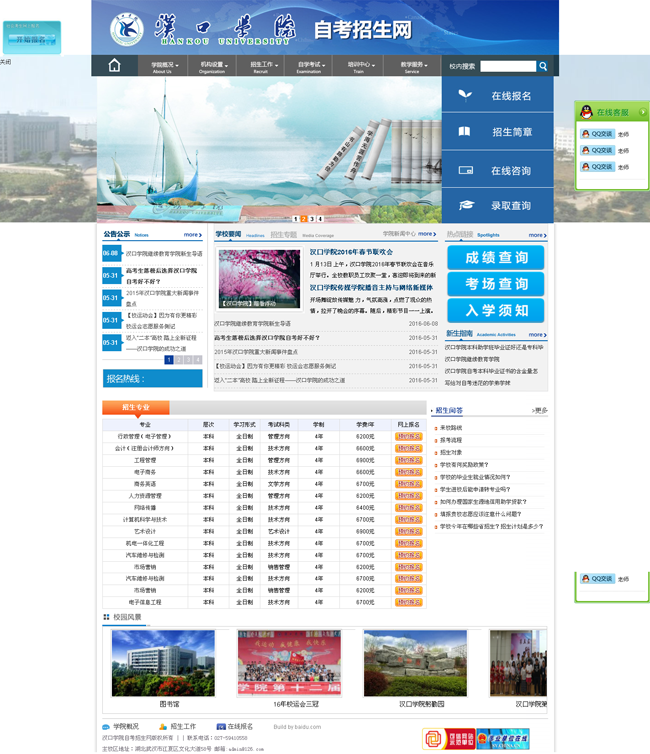This screenshot has height=754, width=650.
Task: Click the 入学须知 button
Action: click(496, 311)
